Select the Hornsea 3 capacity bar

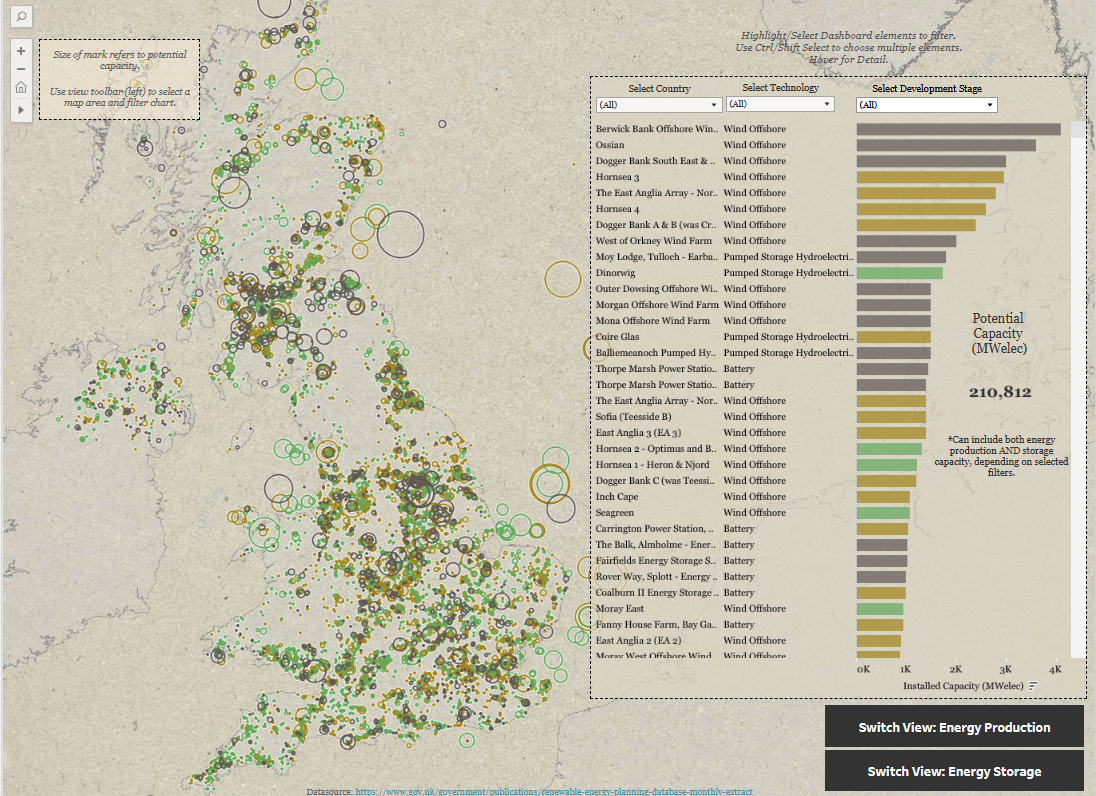930,177
